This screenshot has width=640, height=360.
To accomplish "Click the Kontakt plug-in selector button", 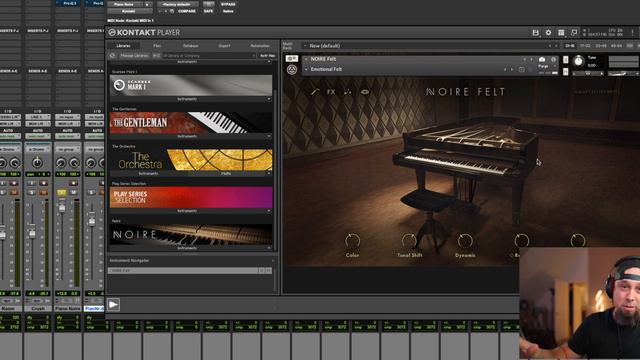I will pos(129,11).
